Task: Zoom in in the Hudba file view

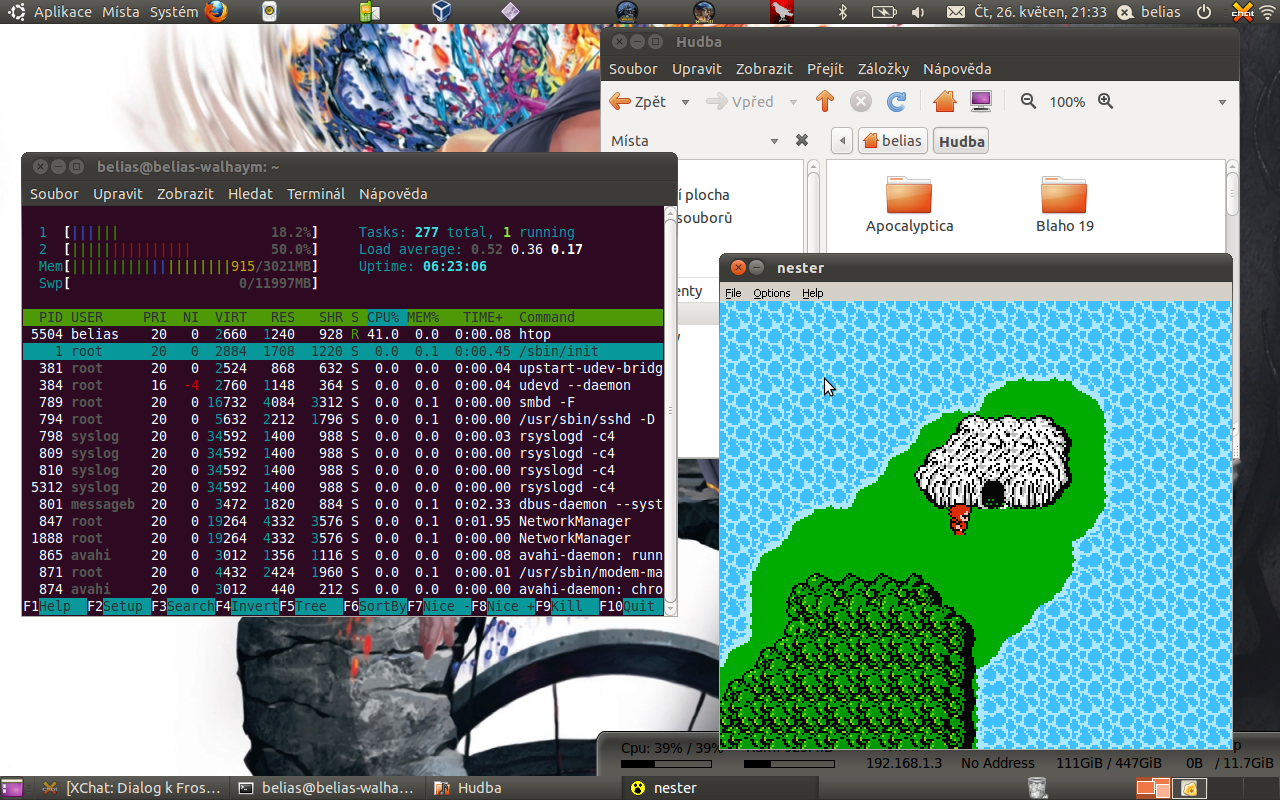Action: tap(1105, 101)
